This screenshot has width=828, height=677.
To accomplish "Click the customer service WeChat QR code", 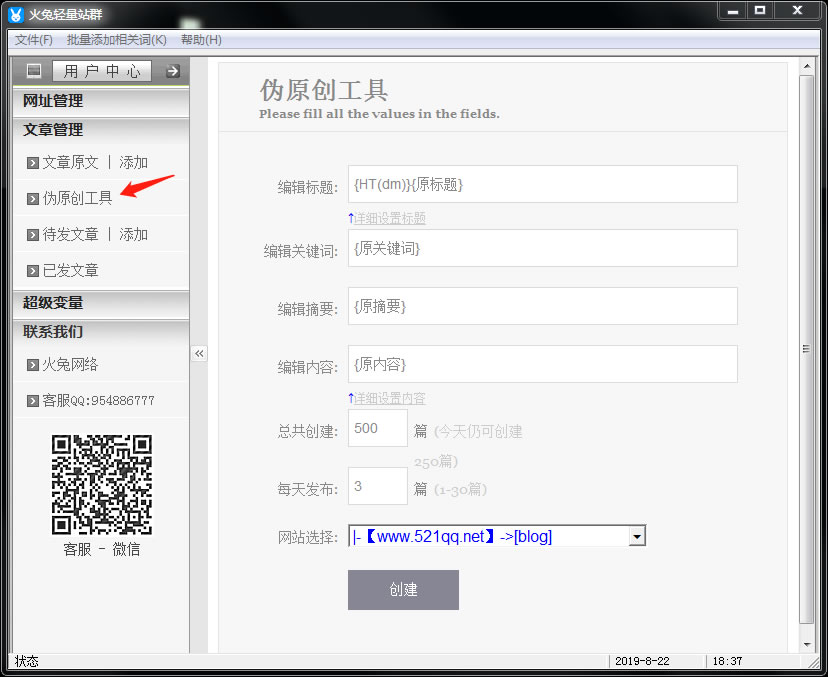I will click(x=101, y=484).
